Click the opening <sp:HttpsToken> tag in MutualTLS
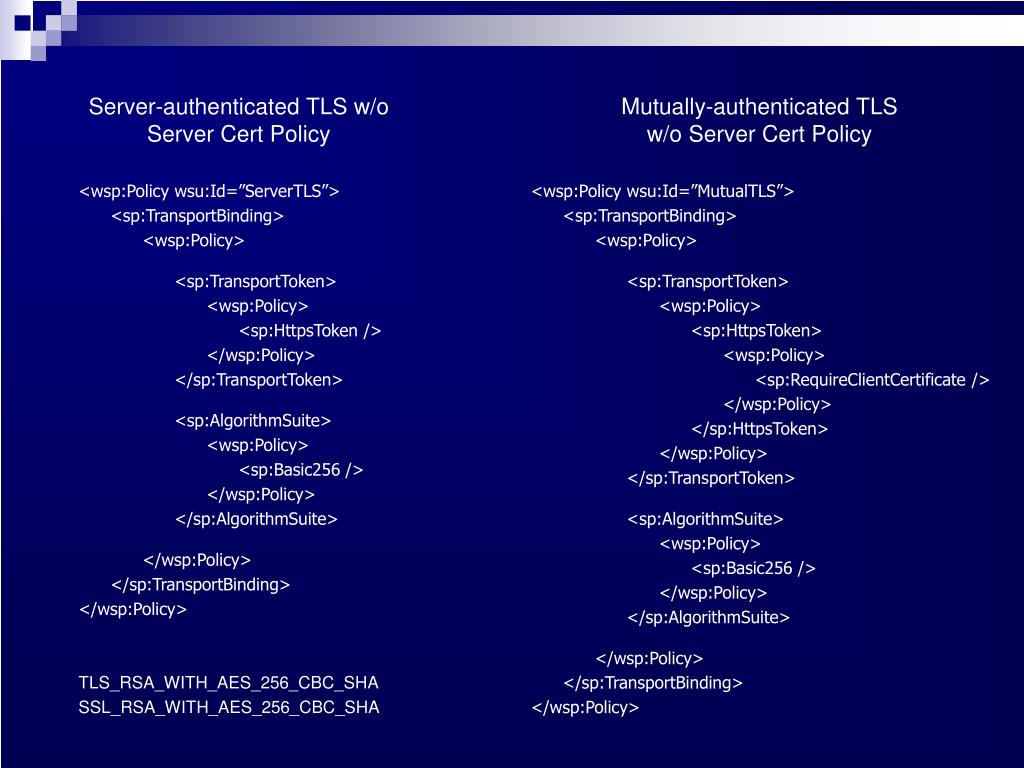The width and height of the screenshot is (1024, 768). point(756,331)
